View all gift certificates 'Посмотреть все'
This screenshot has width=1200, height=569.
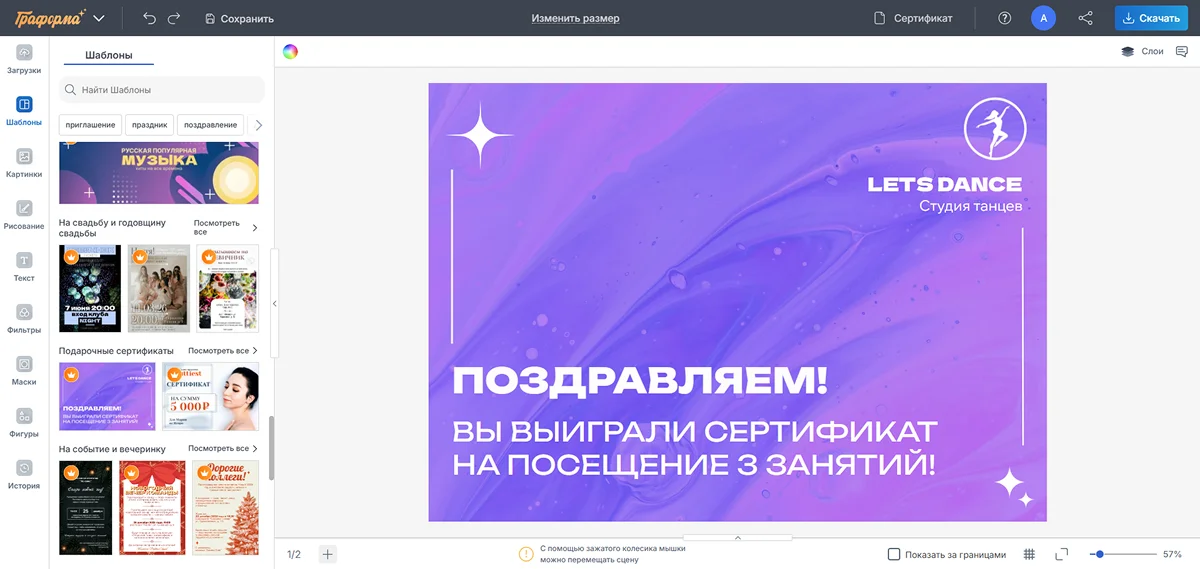(222, 351)
